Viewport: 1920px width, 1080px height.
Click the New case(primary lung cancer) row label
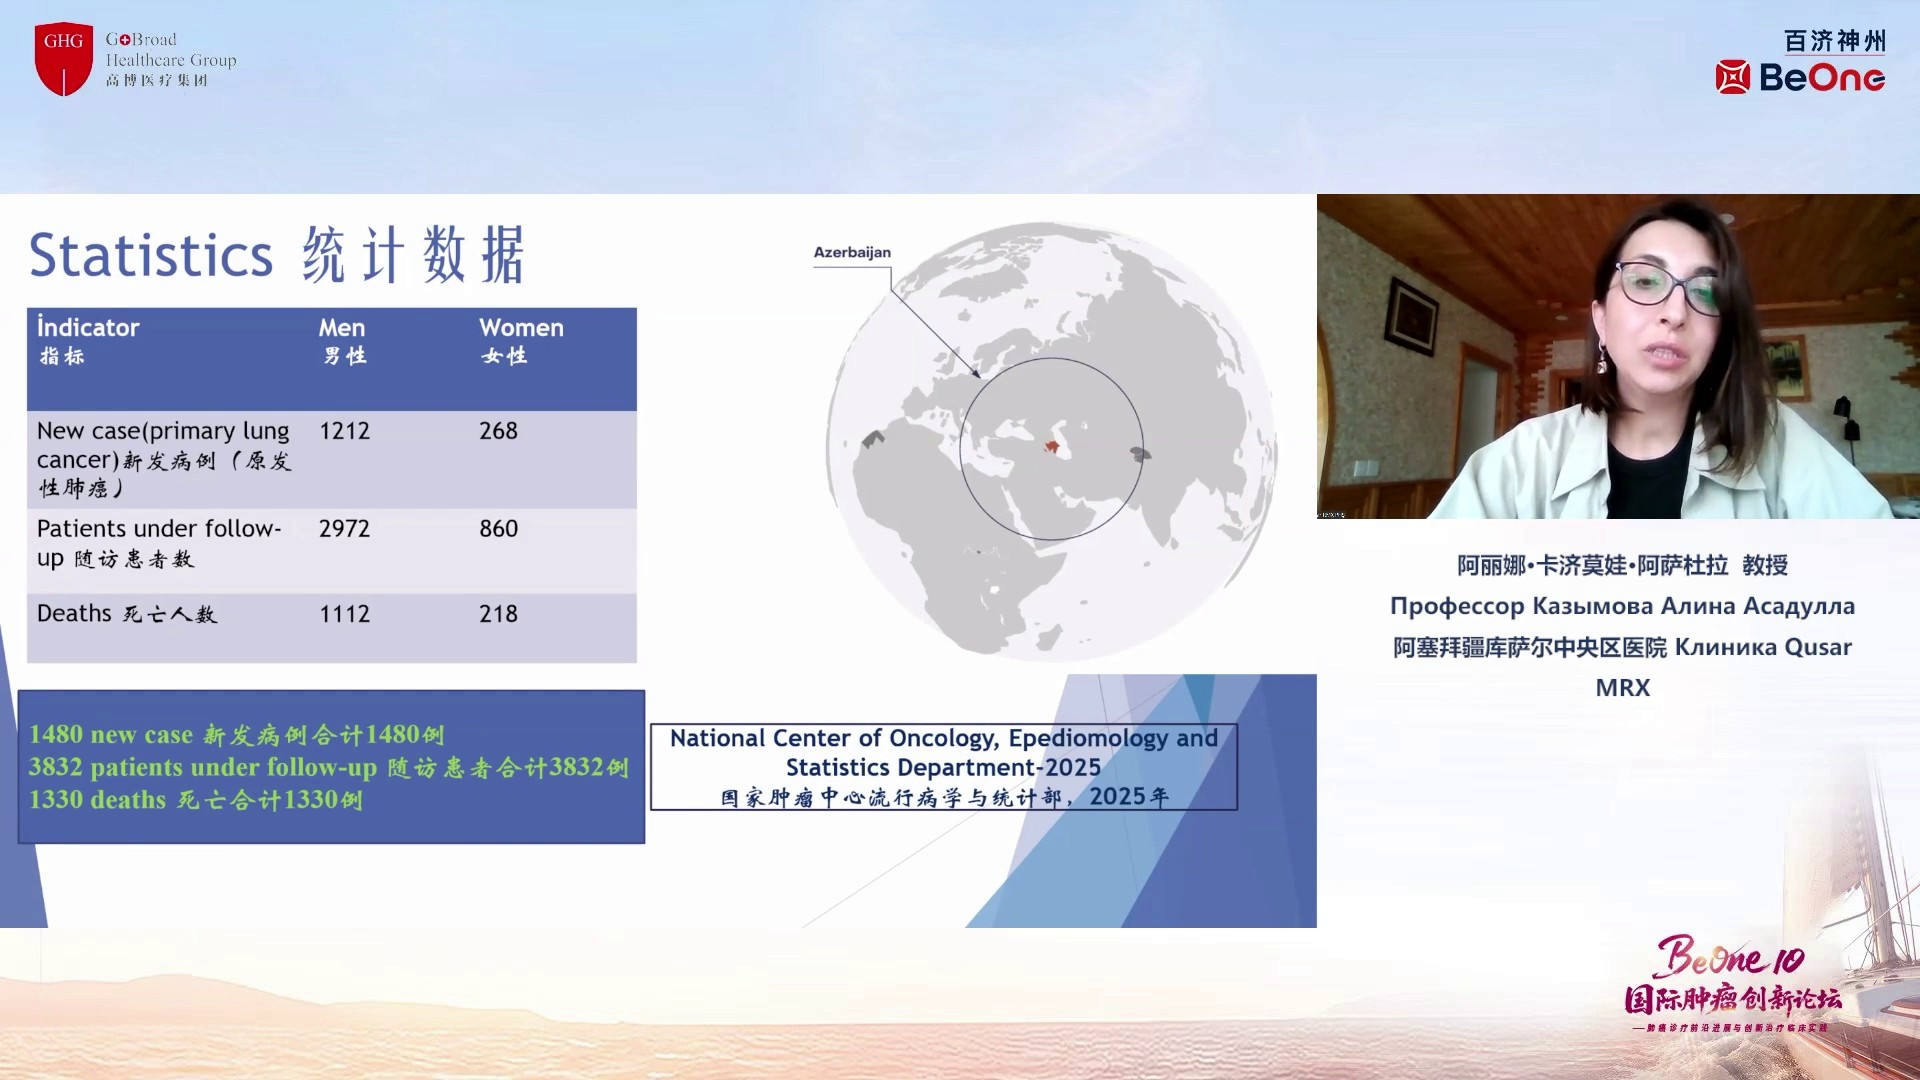point(164,459)
